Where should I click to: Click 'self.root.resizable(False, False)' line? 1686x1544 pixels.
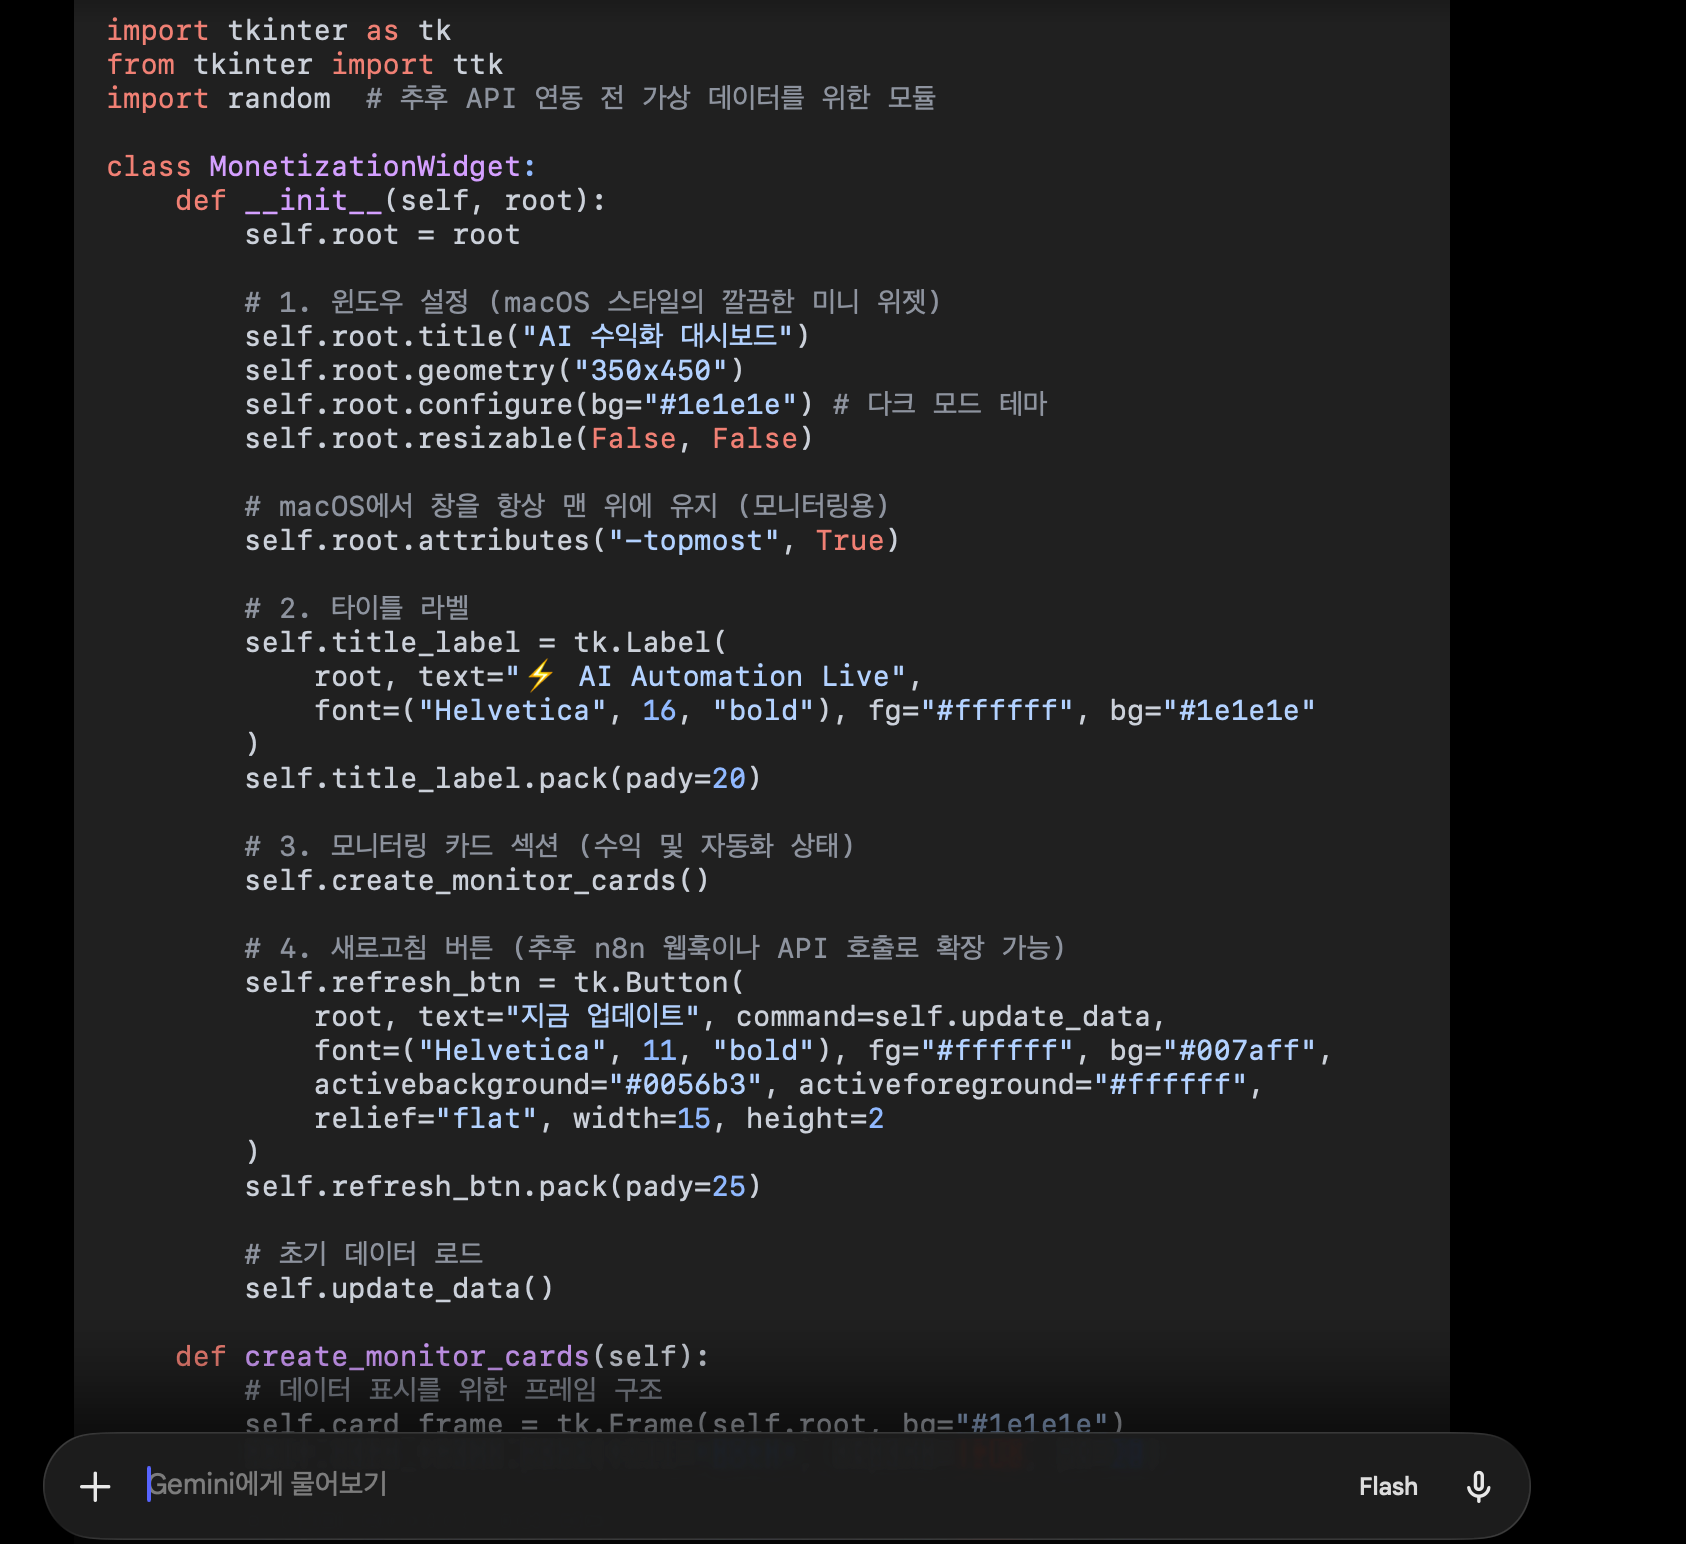(x=529, y=438)
